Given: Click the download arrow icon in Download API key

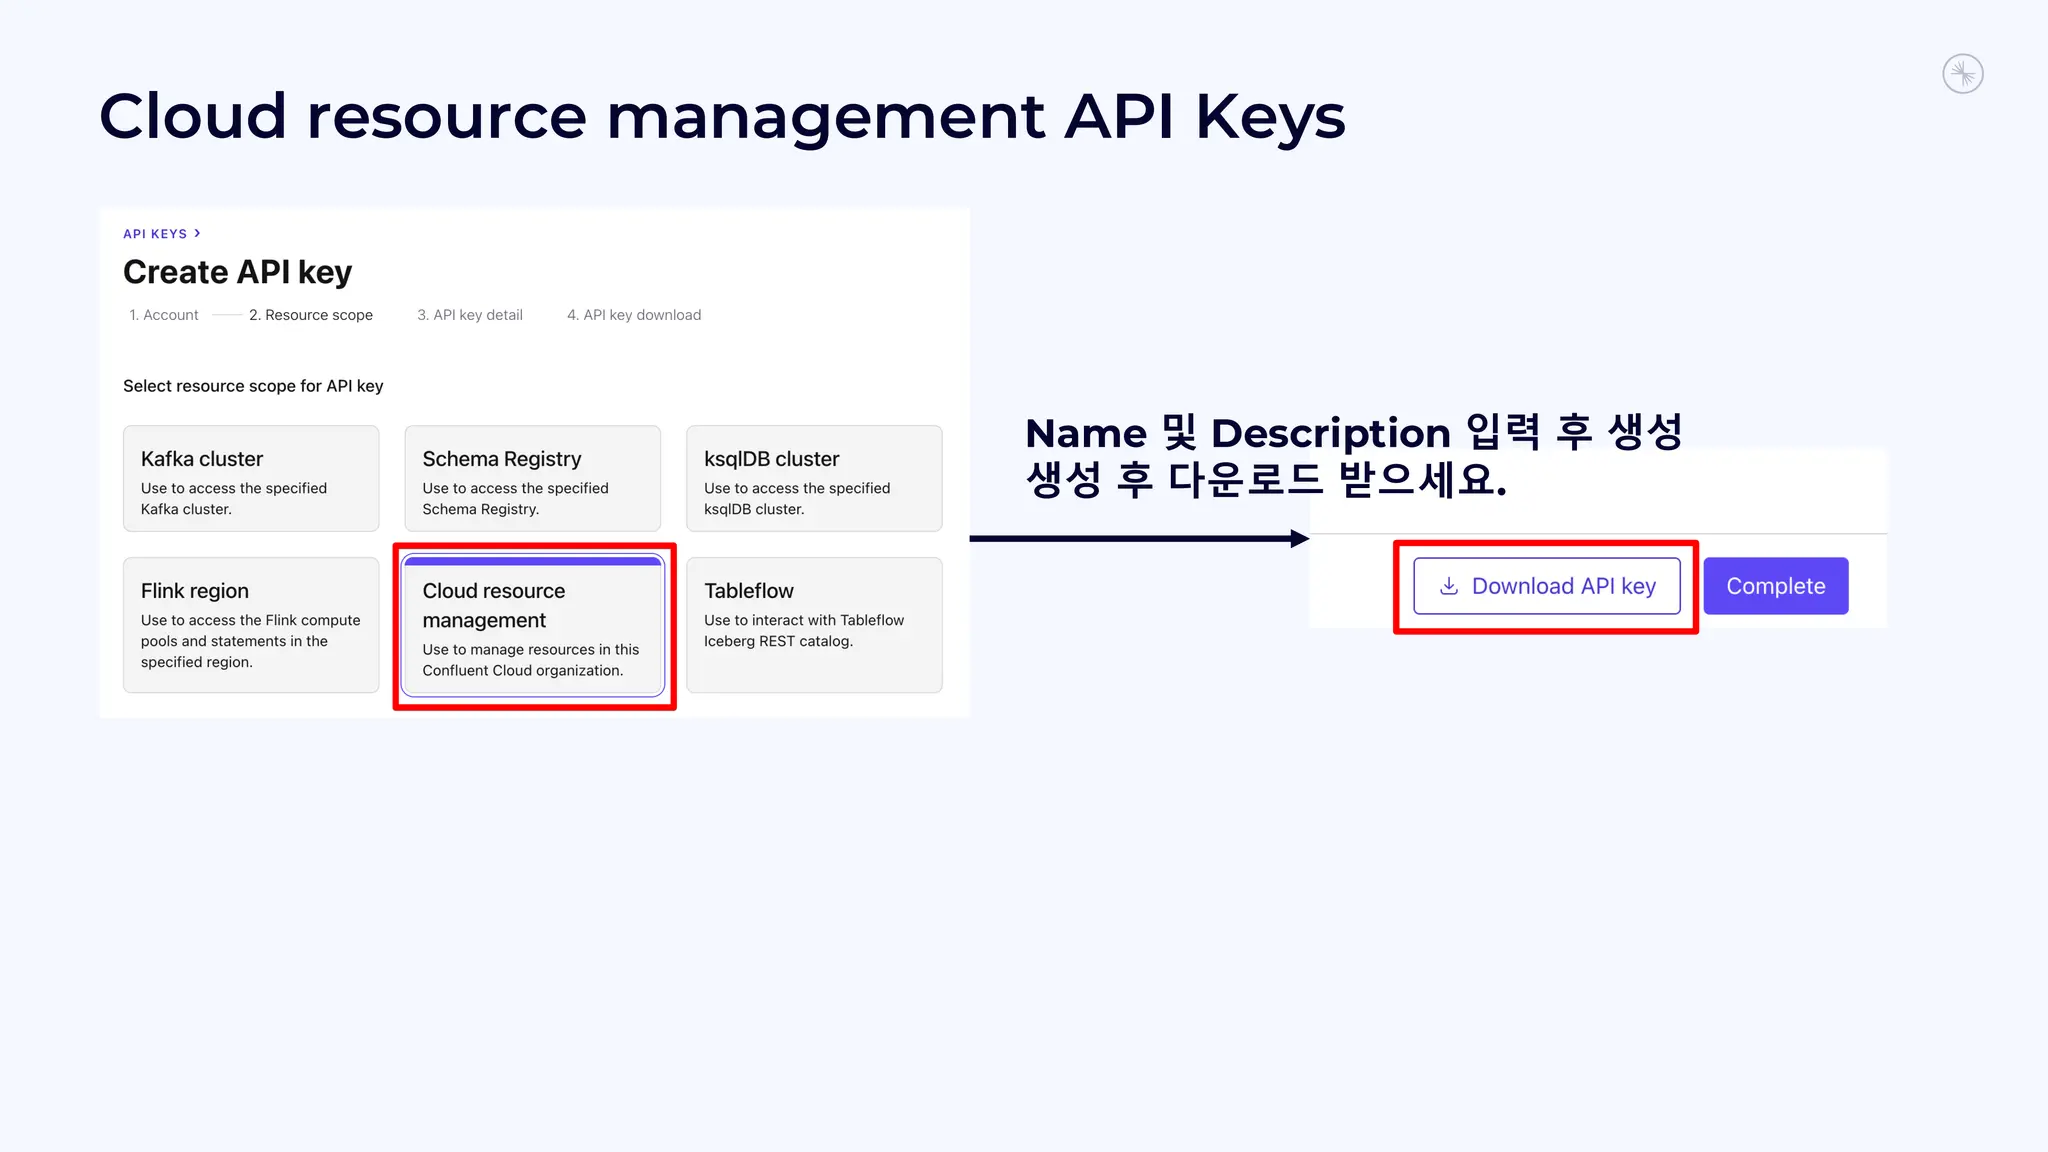Looking at the screenshot, I should (x=1448, y=586).
